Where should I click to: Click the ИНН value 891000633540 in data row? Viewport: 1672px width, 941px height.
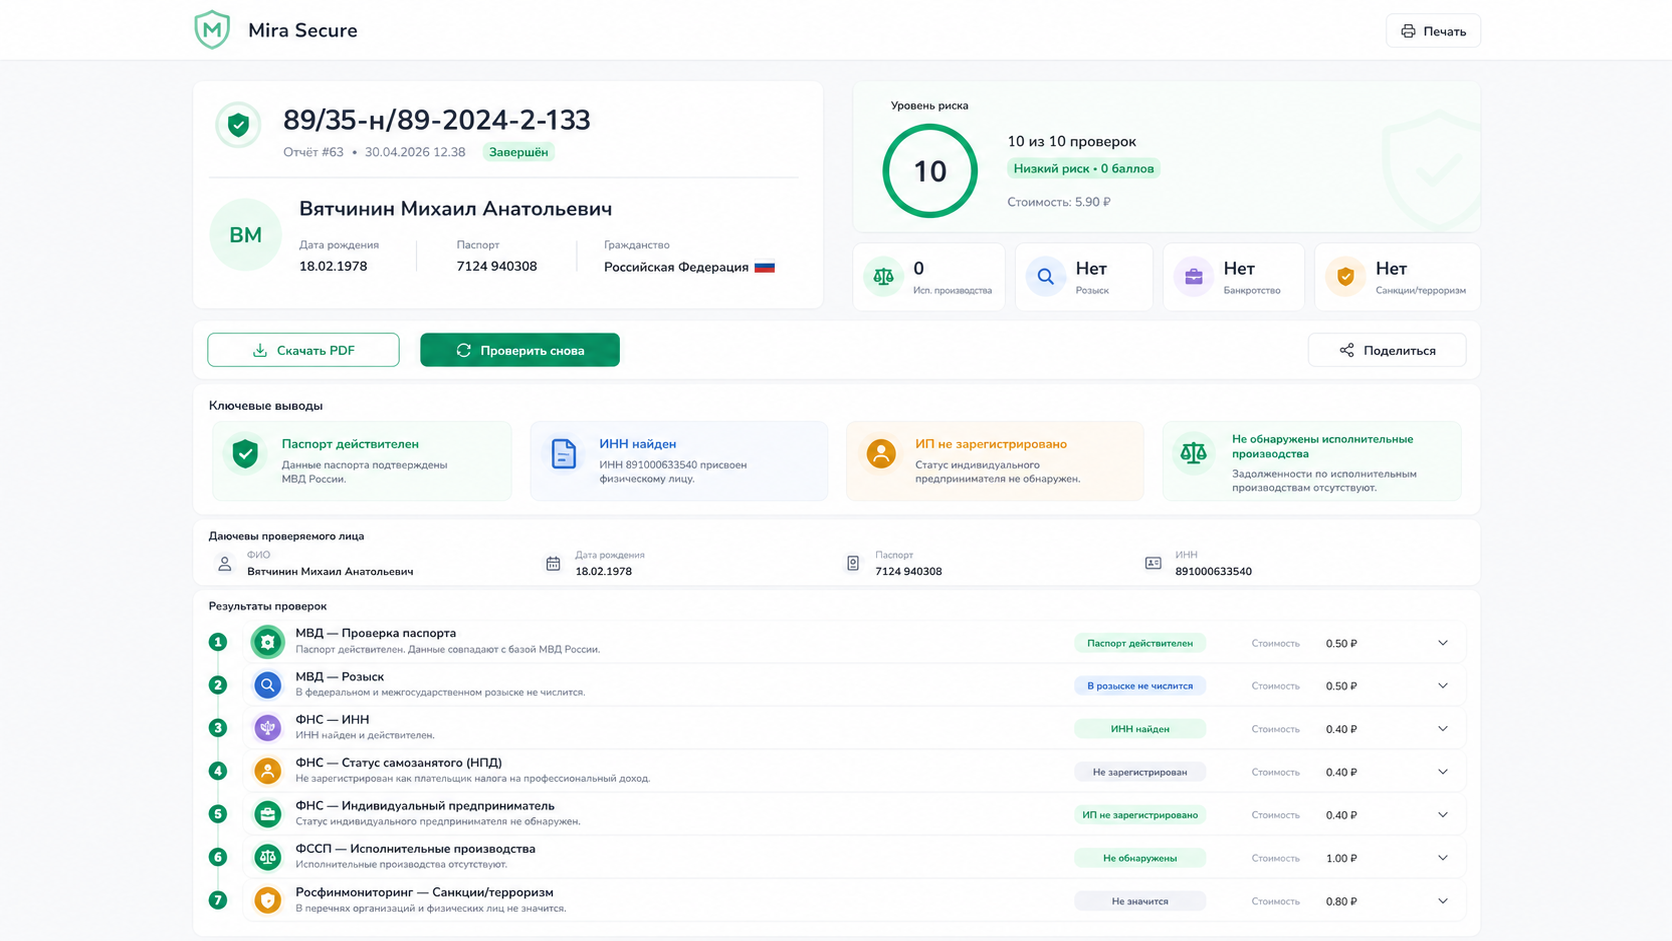pos(1213,572)
